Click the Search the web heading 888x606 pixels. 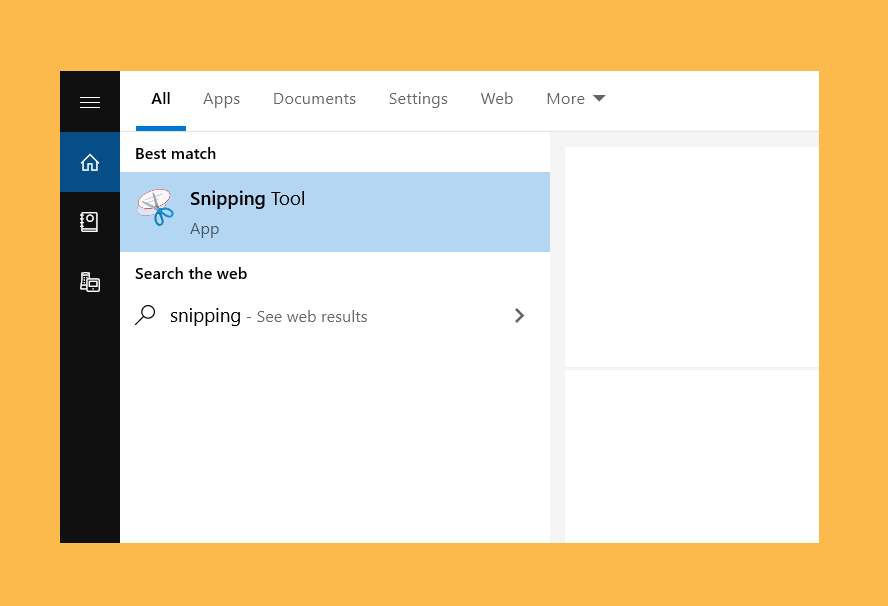pos(191,274)
